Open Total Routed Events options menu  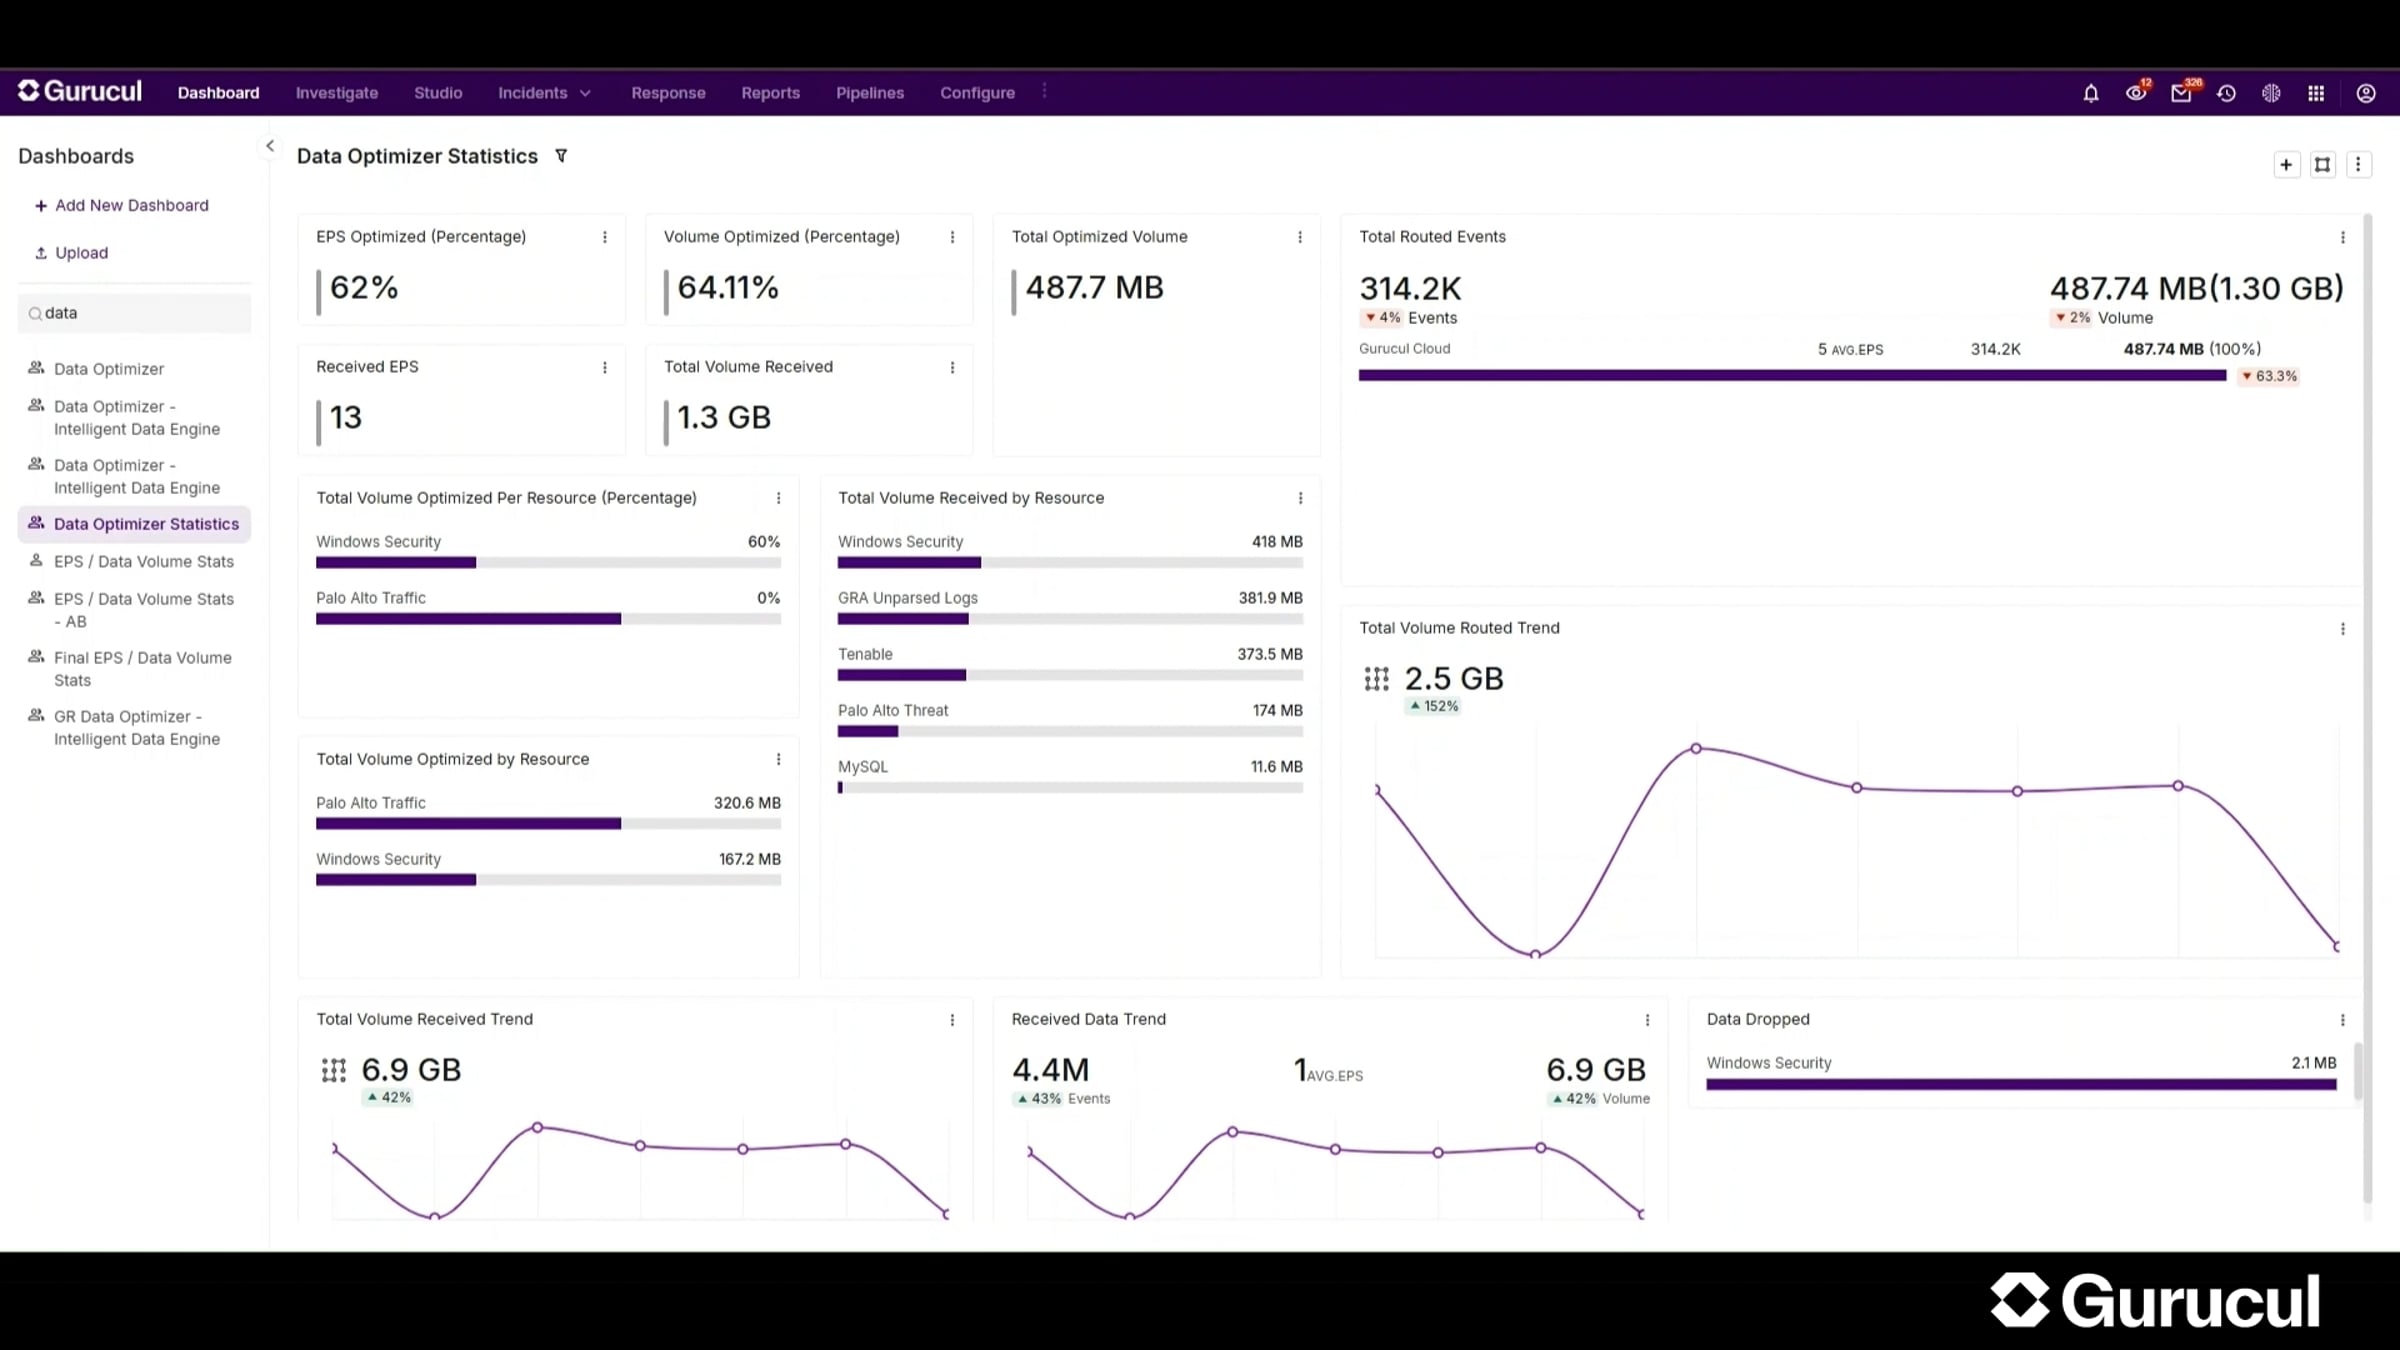click(x=2342, y=237)
